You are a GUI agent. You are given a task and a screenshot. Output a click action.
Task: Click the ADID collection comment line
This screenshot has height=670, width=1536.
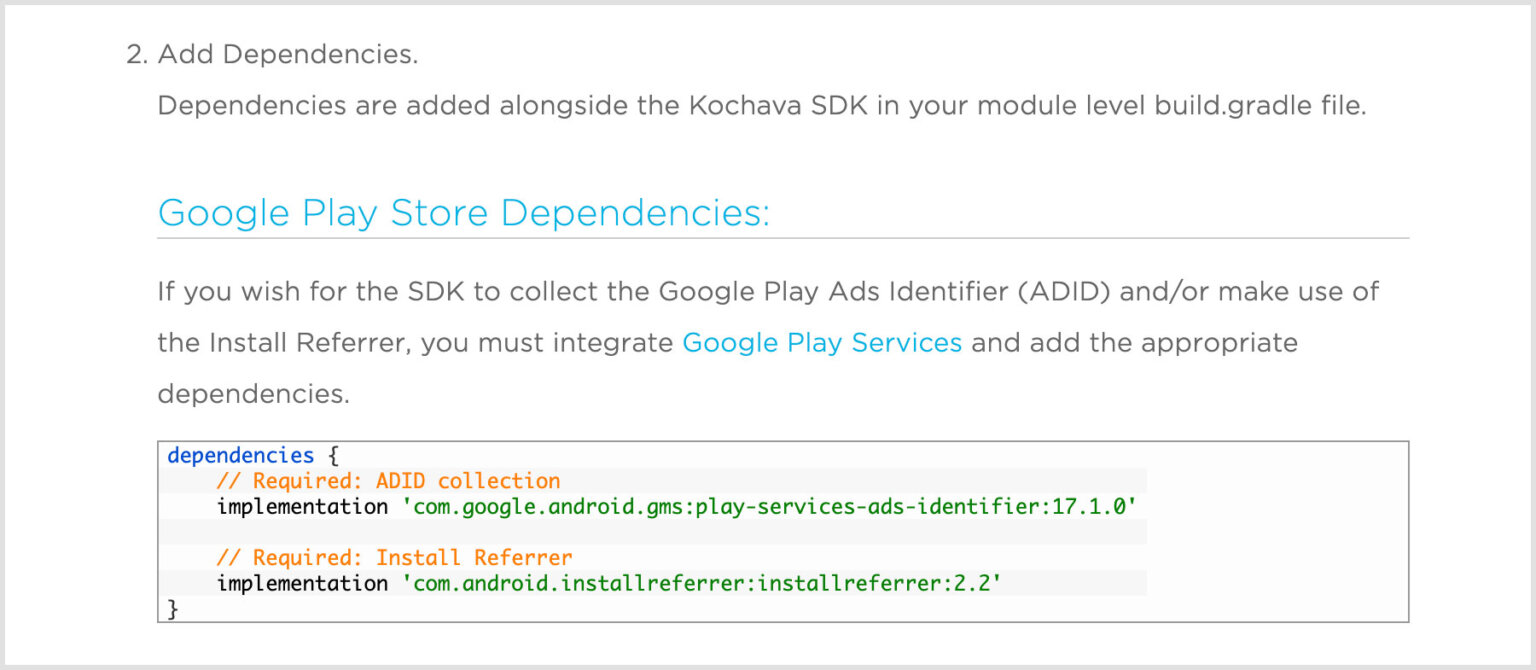click(387, 481)
